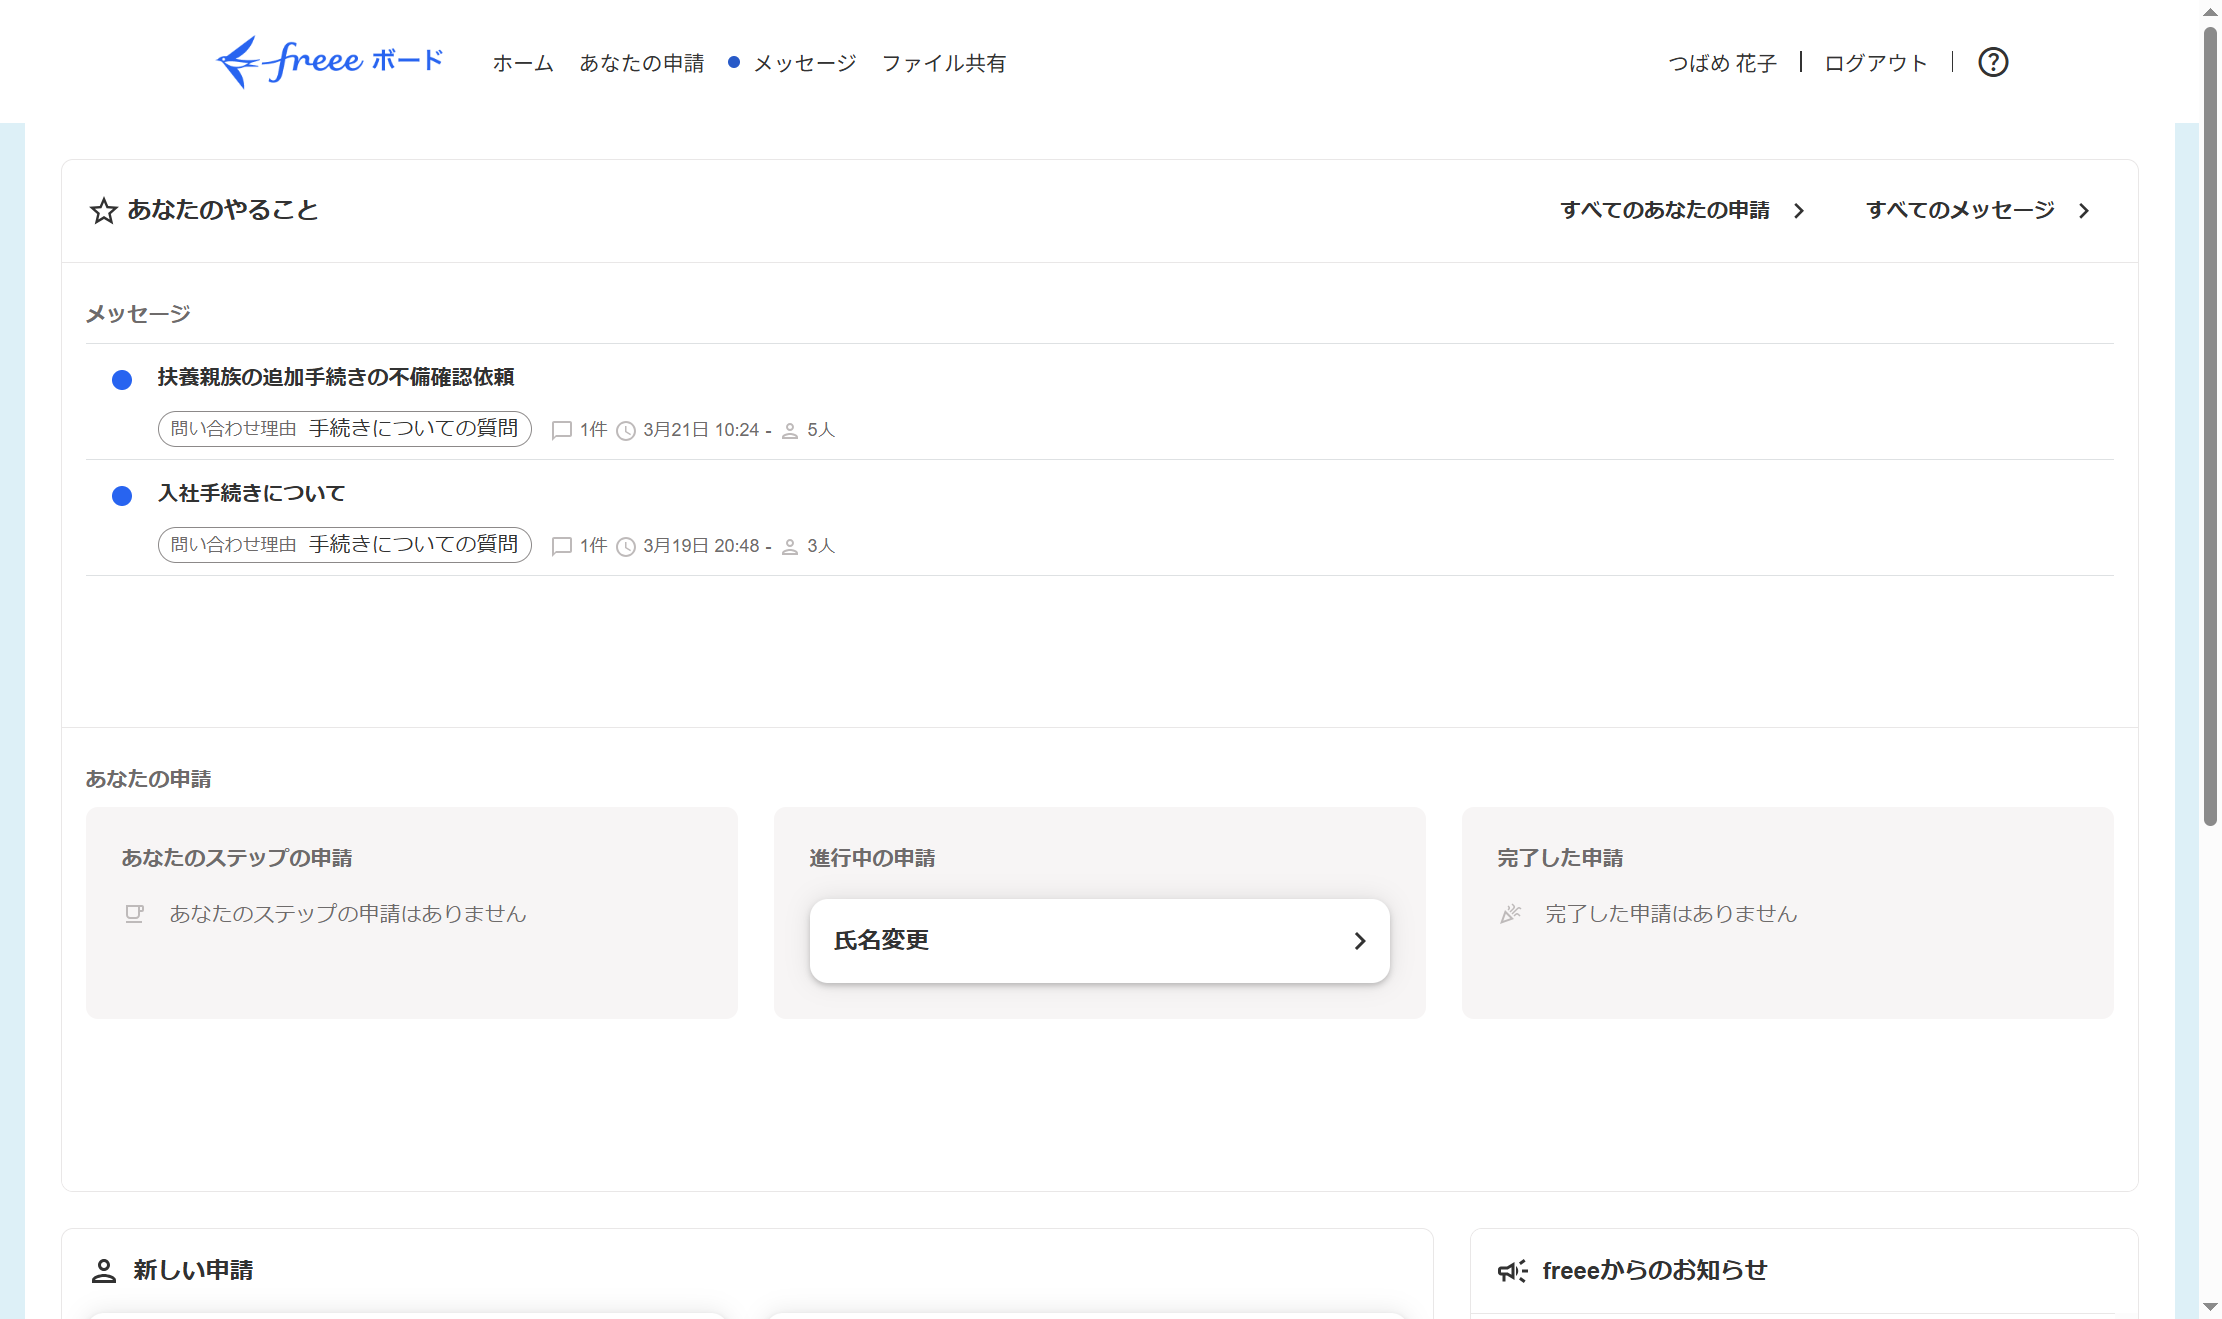Open message 扶養親族の追加手続きの不備確認依頼
The image size is (2222, 1319).
336,377
